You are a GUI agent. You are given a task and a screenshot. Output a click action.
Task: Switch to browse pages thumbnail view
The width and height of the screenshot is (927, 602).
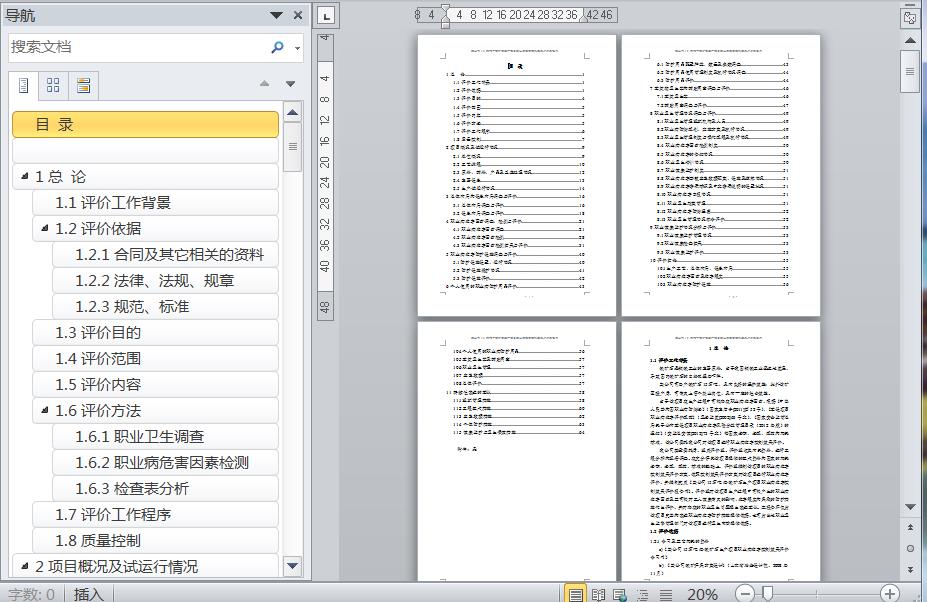click(53, 86)
